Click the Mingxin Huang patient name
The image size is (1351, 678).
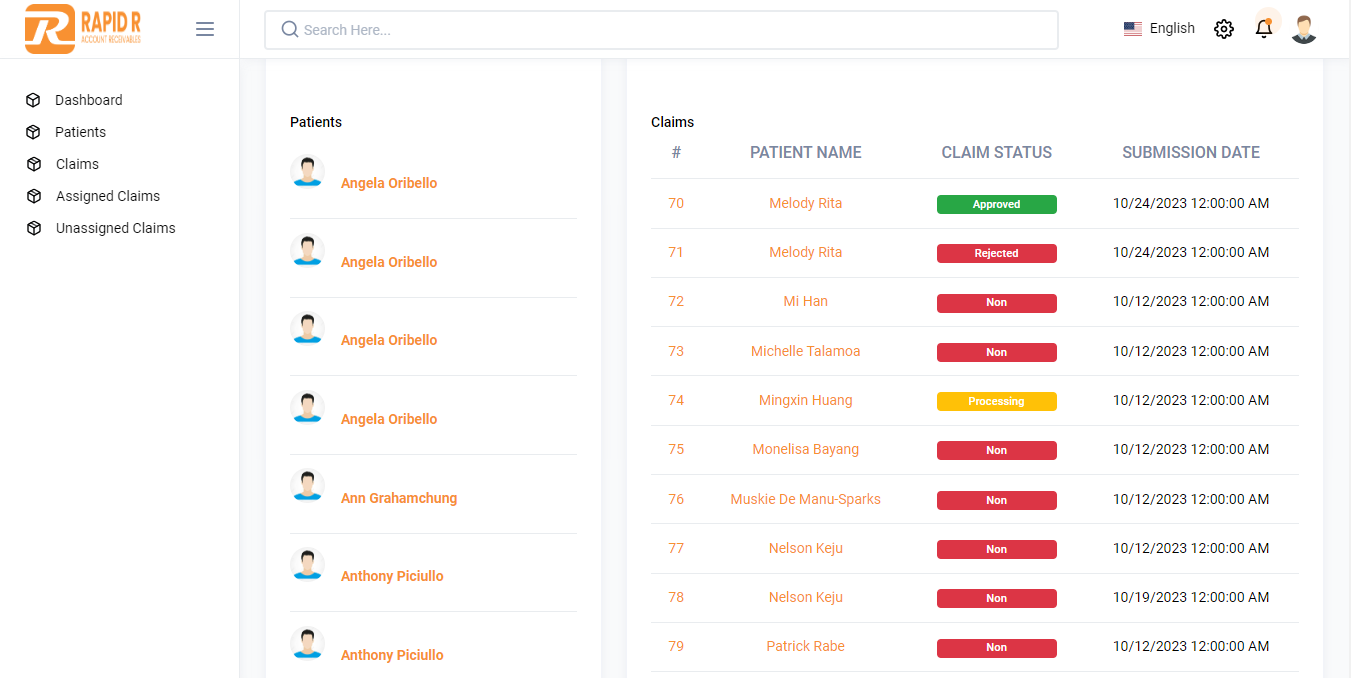click(805, 400)
